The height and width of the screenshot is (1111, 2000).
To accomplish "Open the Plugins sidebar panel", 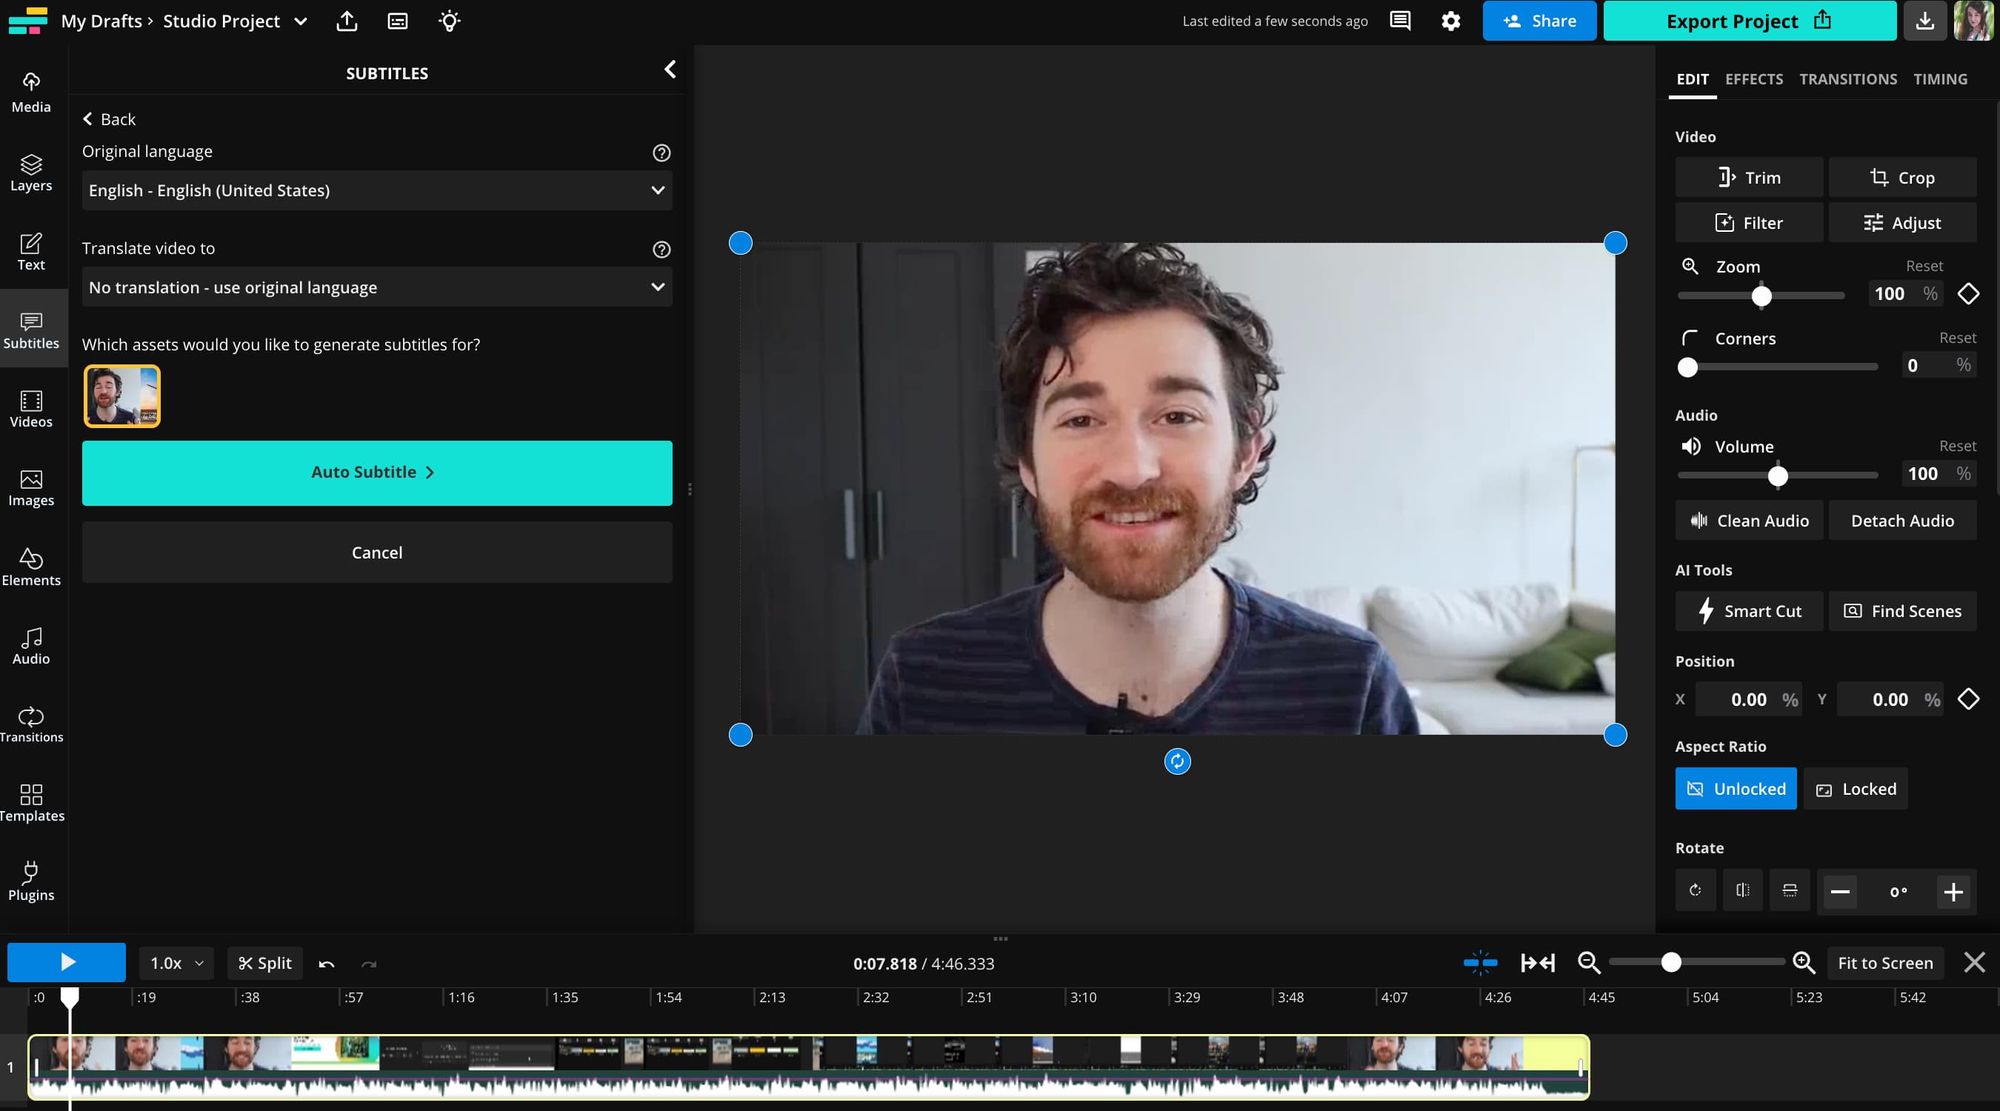I will (31, 881).
